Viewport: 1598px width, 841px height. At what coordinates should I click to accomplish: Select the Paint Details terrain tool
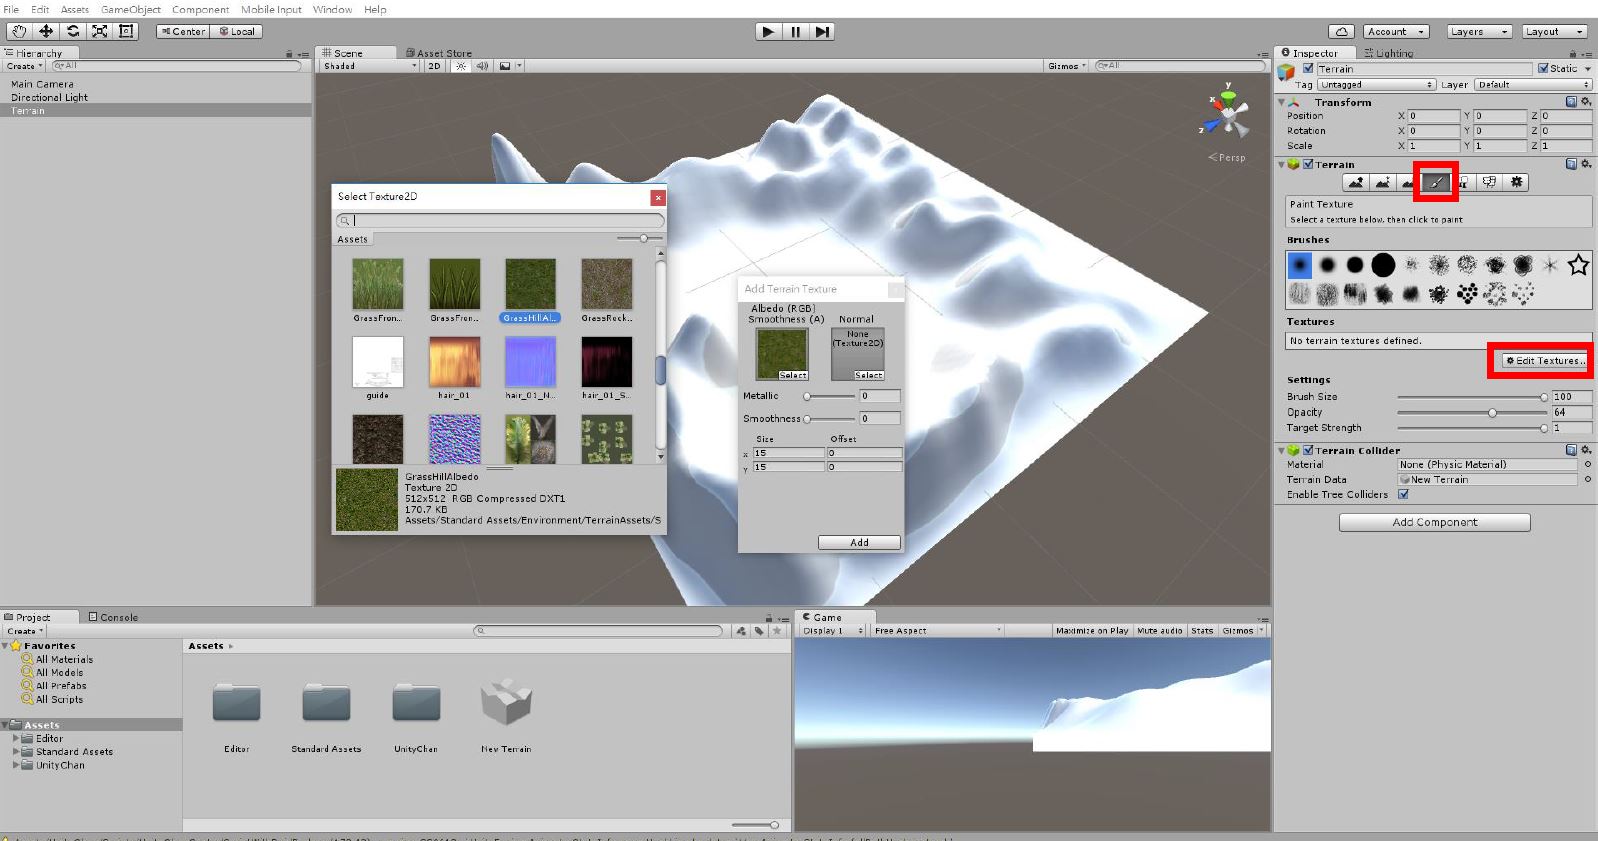1490,182
